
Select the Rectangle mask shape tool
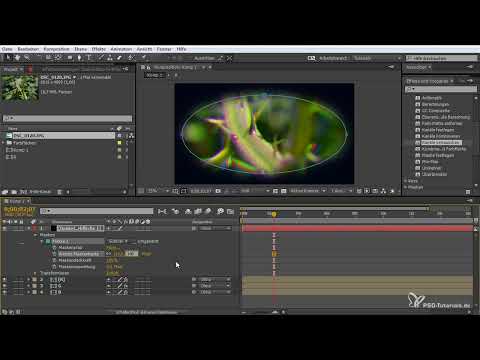(70, 58)
